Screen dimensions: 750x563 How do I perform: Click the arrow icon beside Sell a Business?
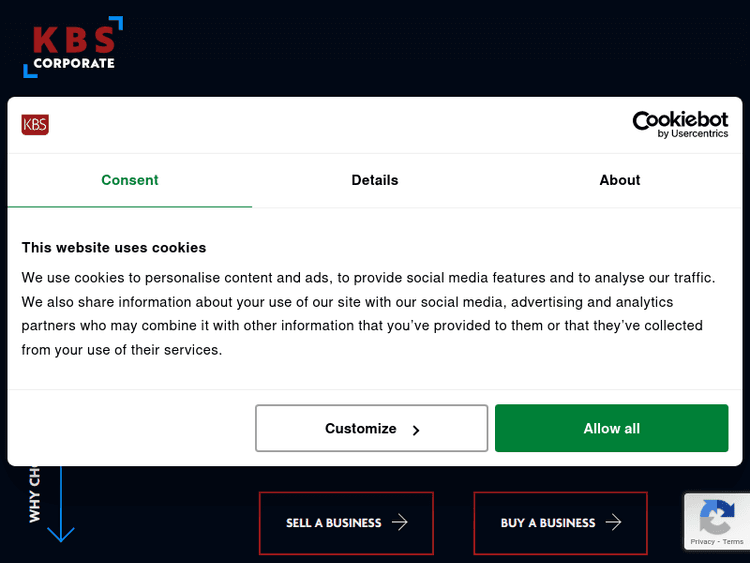tap(400, 522)
